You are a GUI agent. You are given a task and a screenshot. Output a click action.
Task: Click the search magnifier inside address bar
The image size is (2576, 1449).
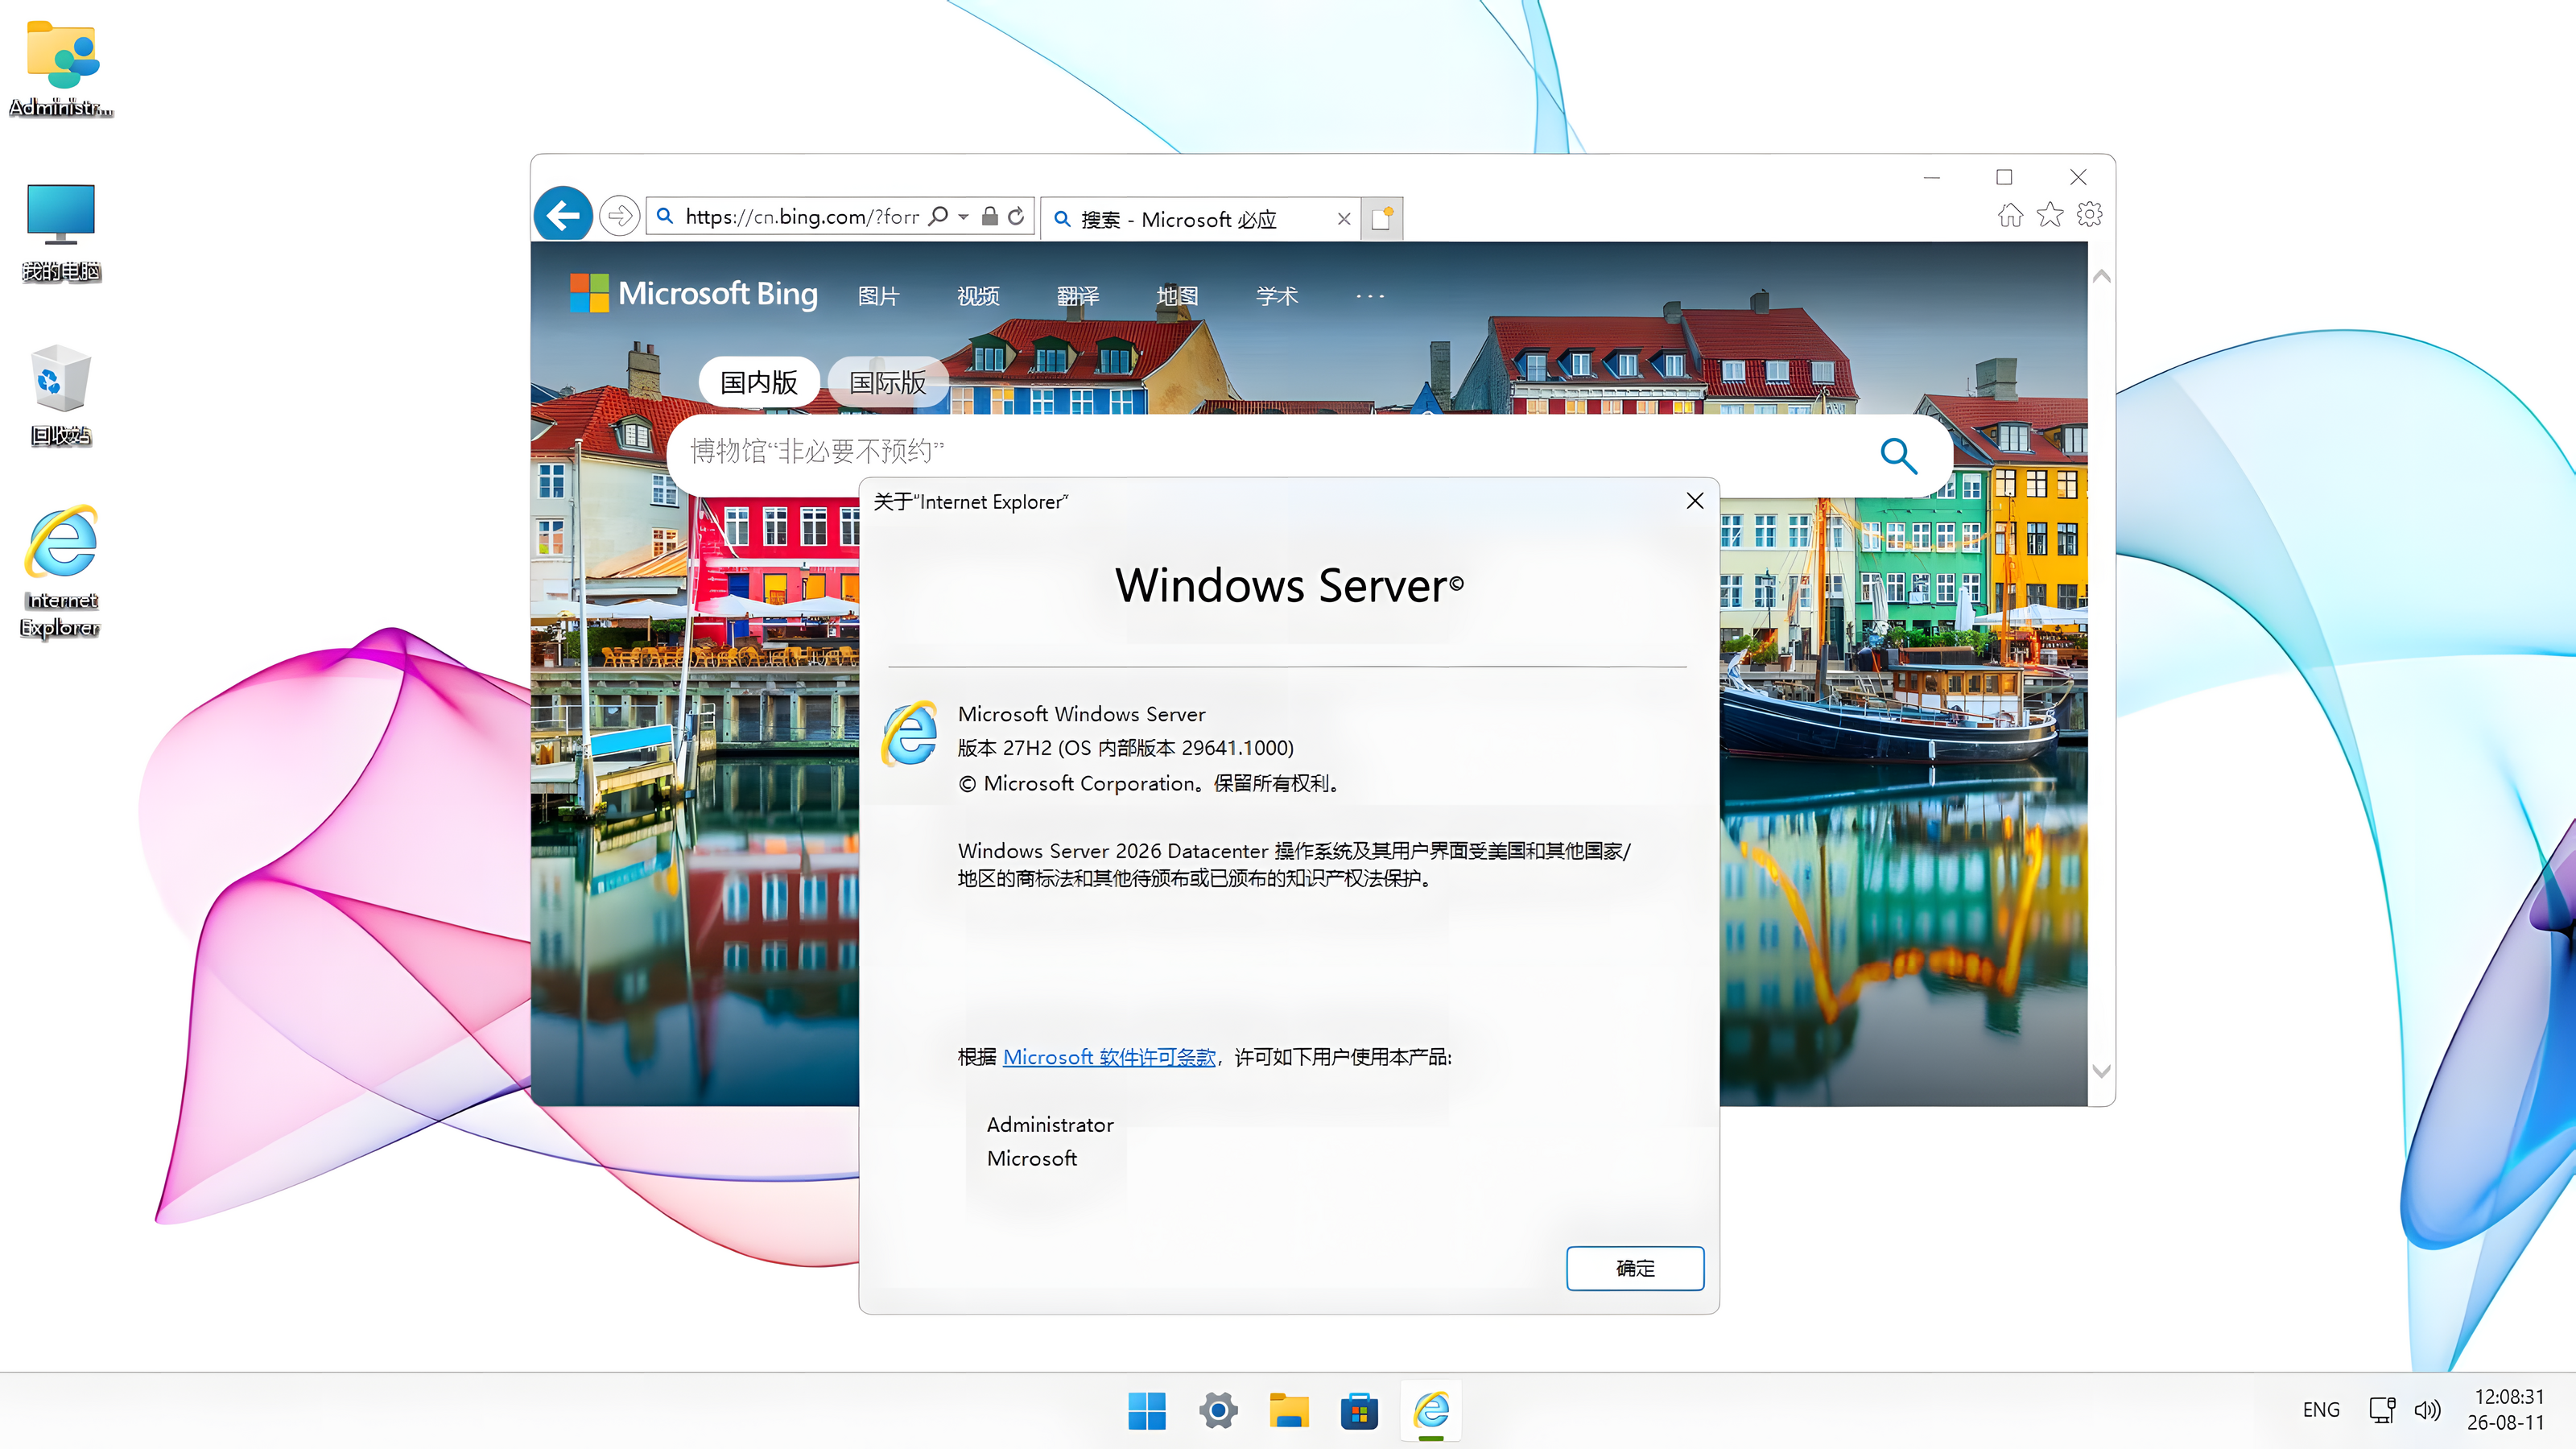(938, 216)
